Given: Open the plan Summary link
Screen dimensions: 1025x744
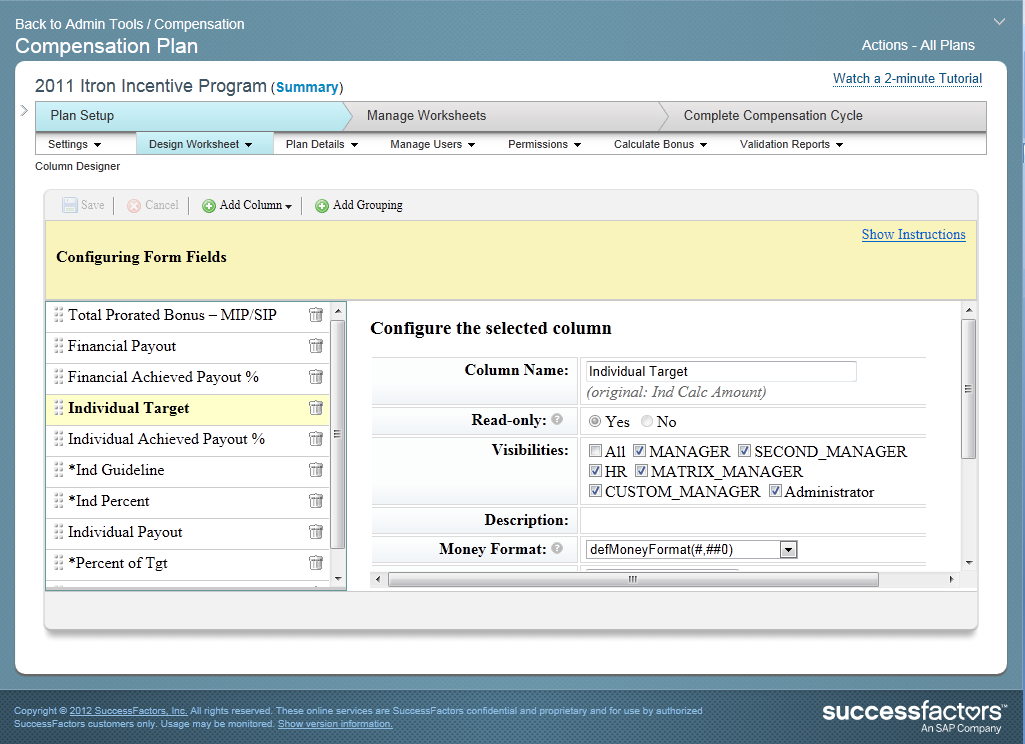Looking at the screenshot, I should pyautogui.click(x=307, y=87).
